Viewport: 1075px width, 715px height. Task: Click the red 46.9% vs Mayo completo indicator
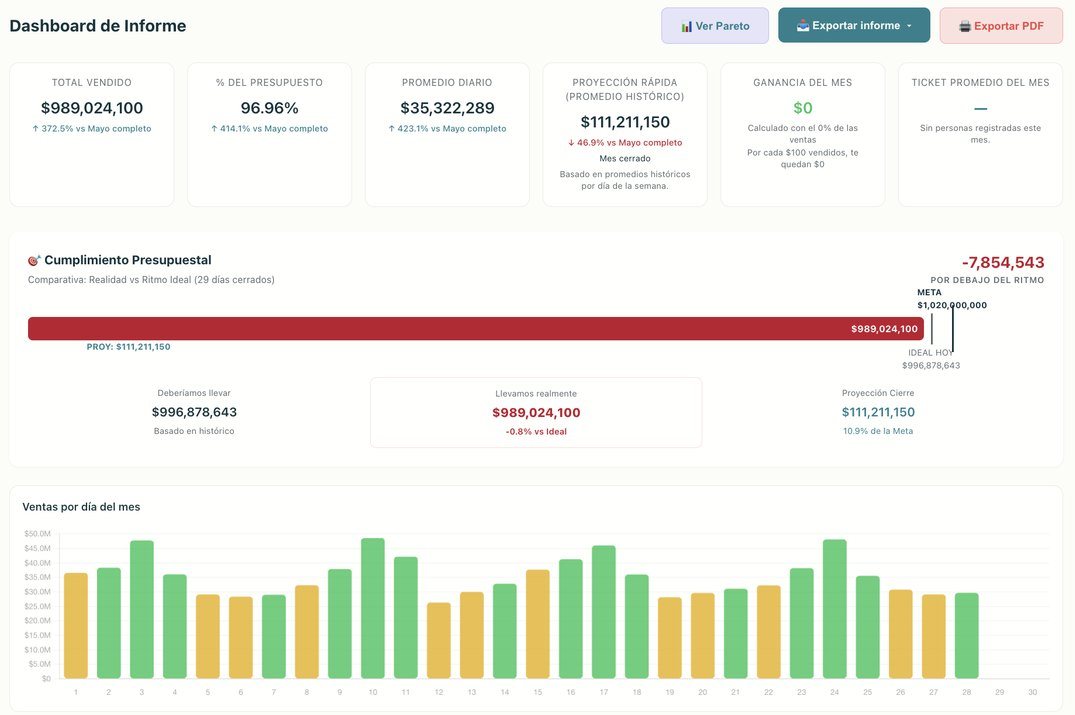pos(625,143)
